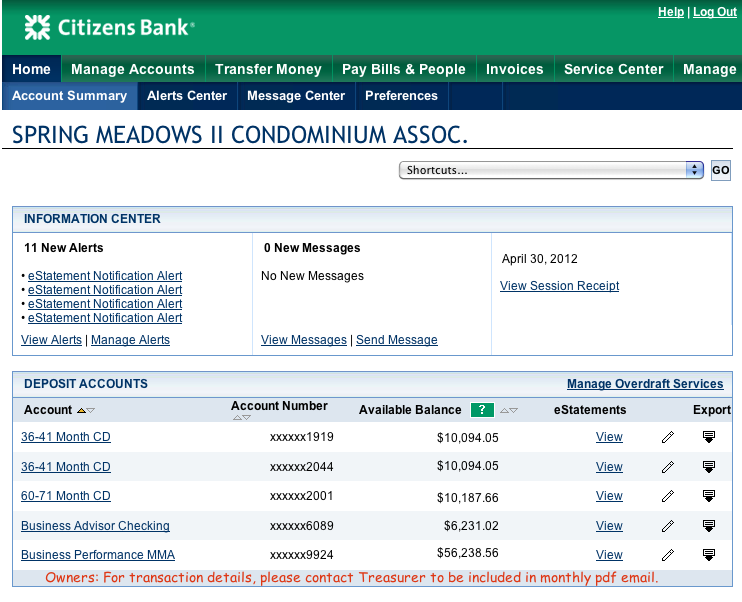
Task: Open View Session Receipt
Action: [560, 286]
